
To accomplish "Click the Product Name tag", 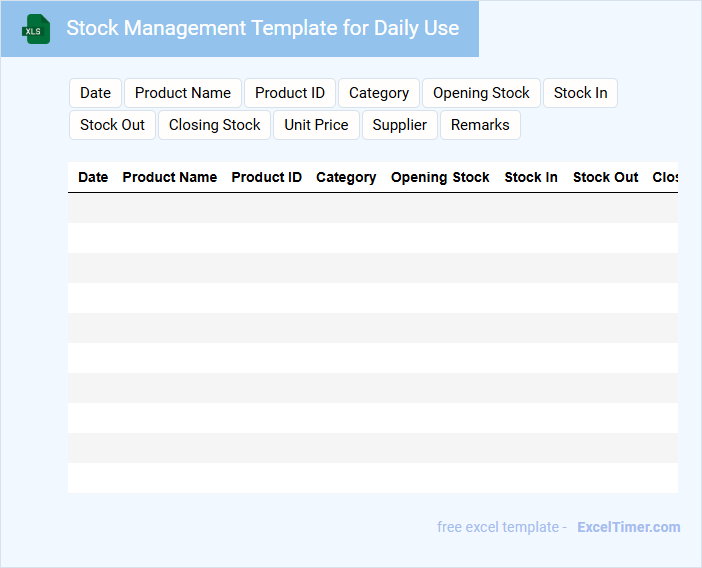I will point(183,93).
